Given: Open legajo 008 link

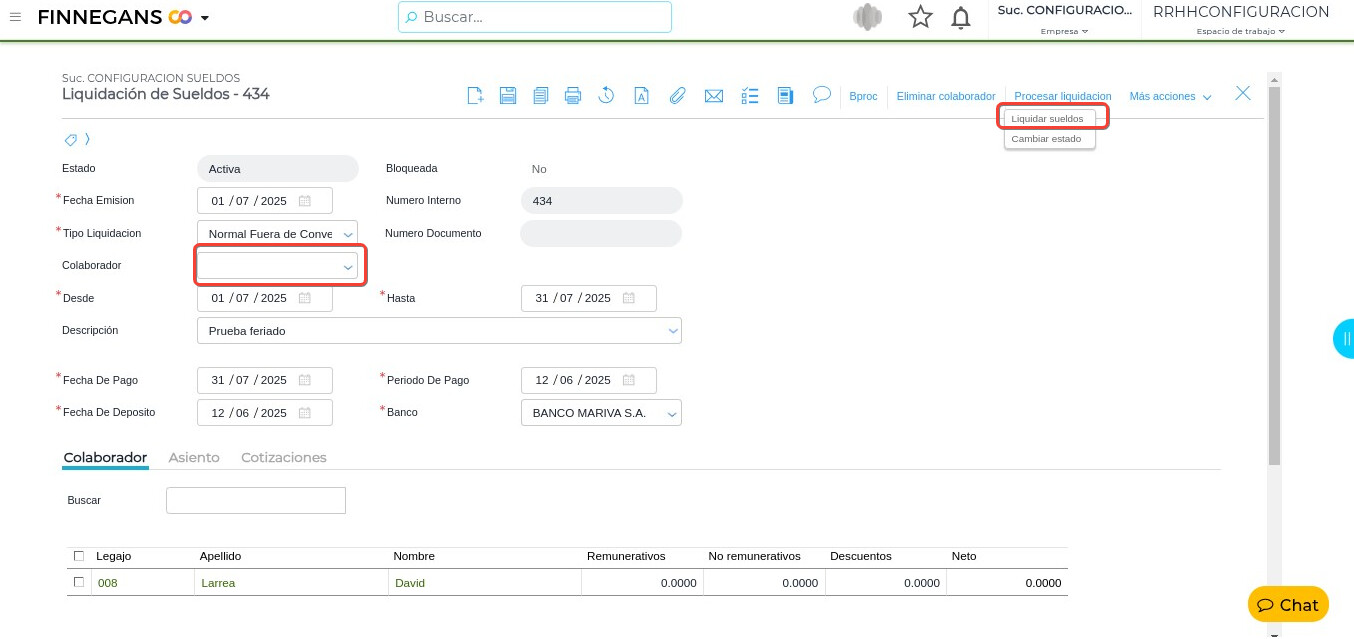Looking at the screenshot, I should [107, 582].
